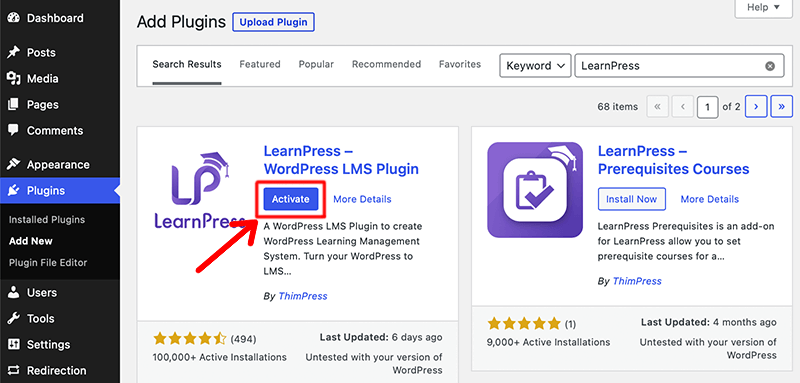
Task: Click "100,000+ Active Installations" text
Action: (220, 357)
